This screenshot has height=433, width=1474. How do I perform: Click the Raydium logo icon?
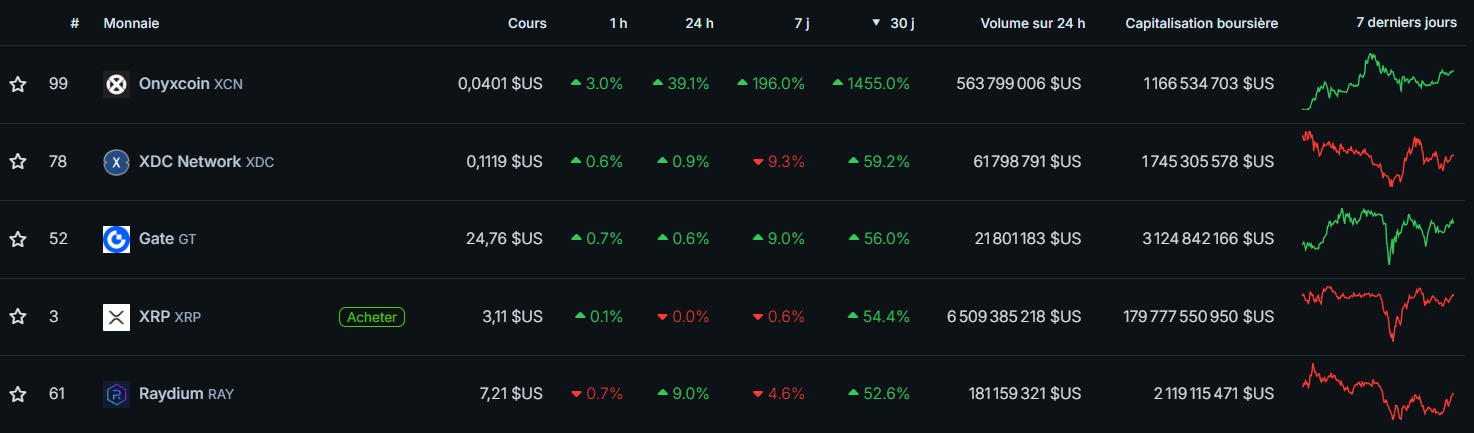click(x=116, y=394)
